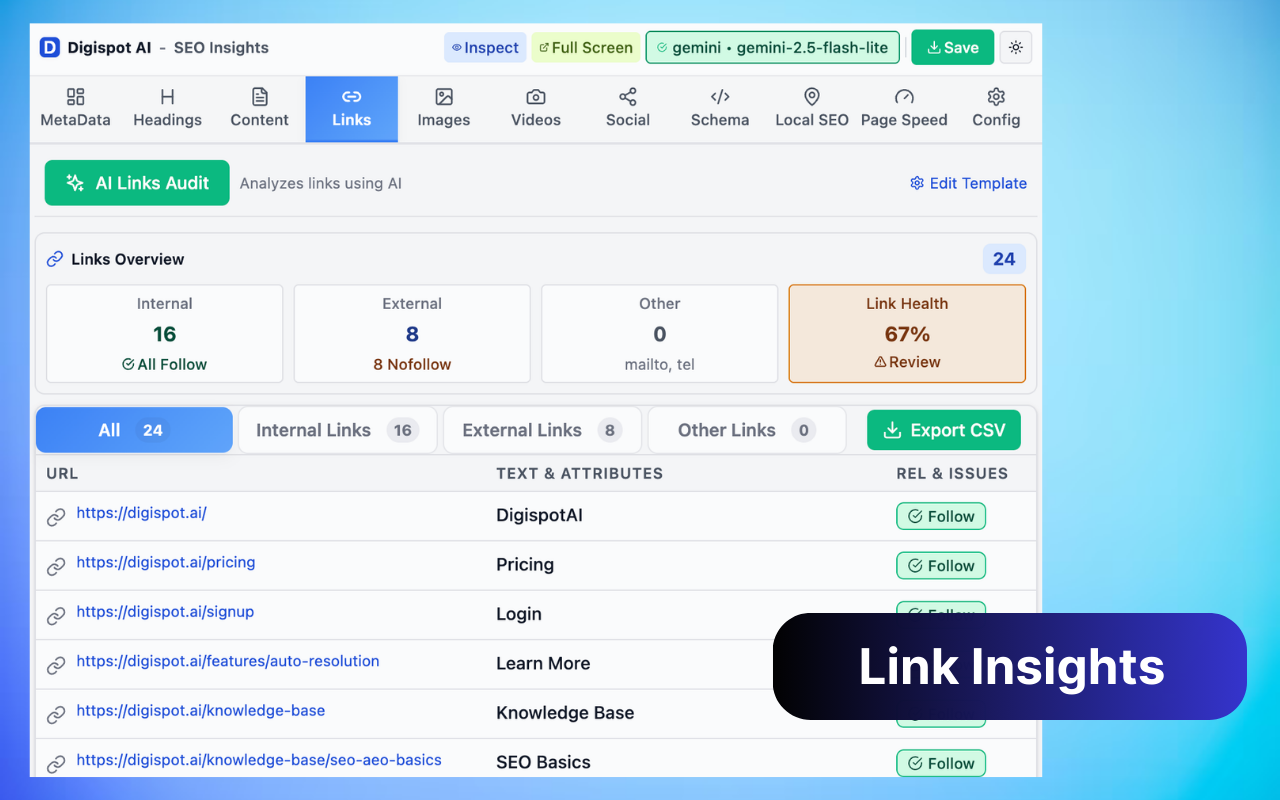
Task: Open the knowledge-base/seo-aeo-basics link
Action: 259,760
